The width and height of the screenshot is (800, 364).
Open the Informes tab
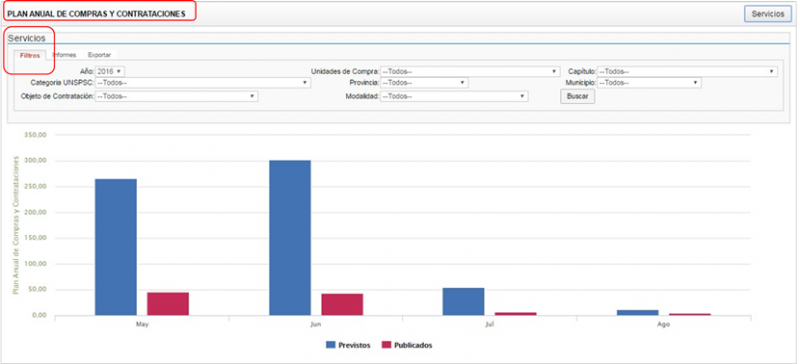tap(64, 55)
